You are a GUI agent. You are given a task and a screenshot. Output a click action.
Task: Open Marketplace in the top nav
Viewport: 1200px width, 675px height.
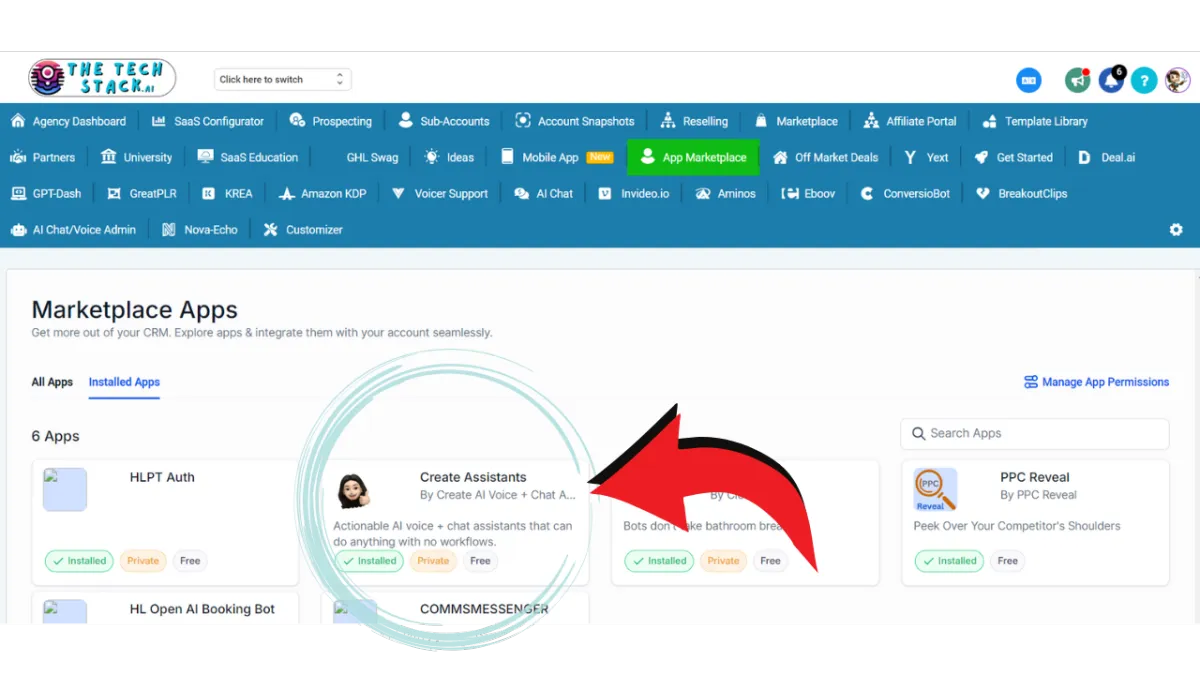[x=796, y=121]
